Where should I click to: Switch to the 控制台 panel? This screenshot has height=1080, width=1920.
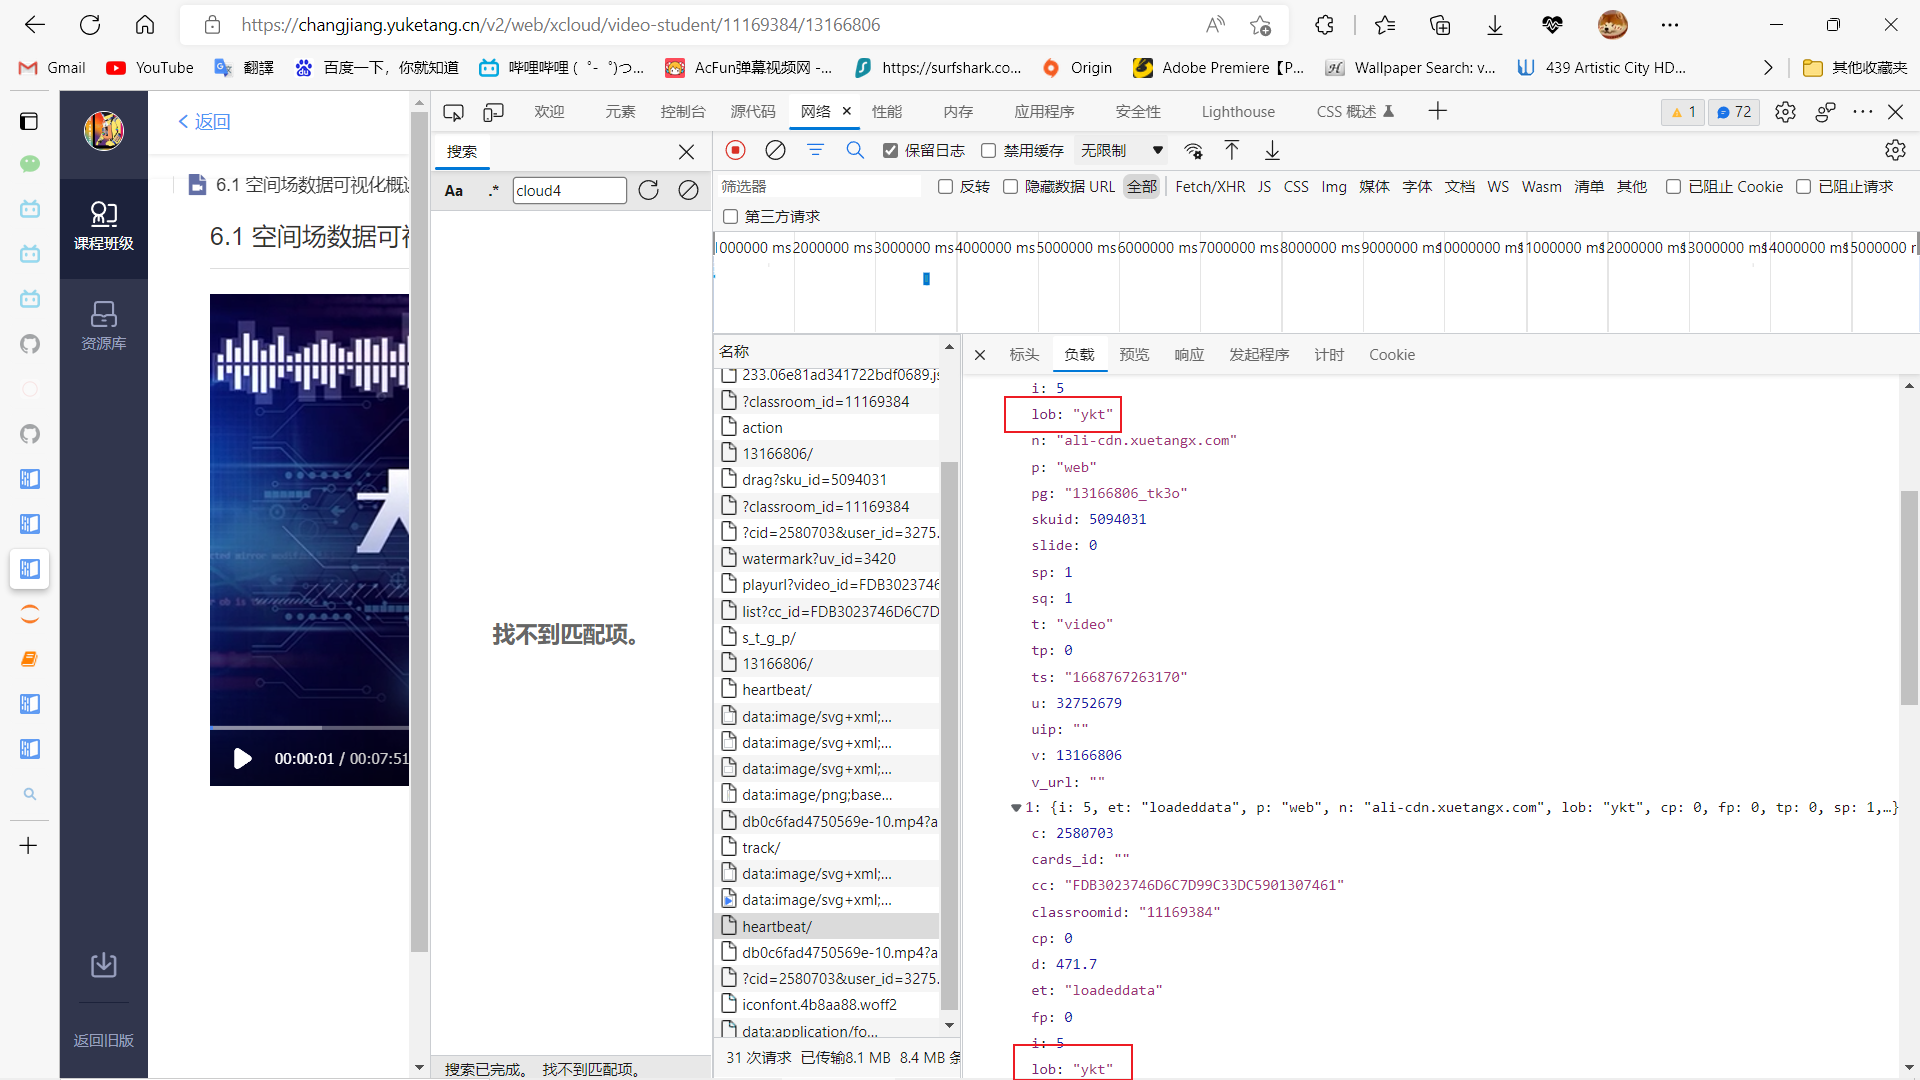[x=683, y=112]
